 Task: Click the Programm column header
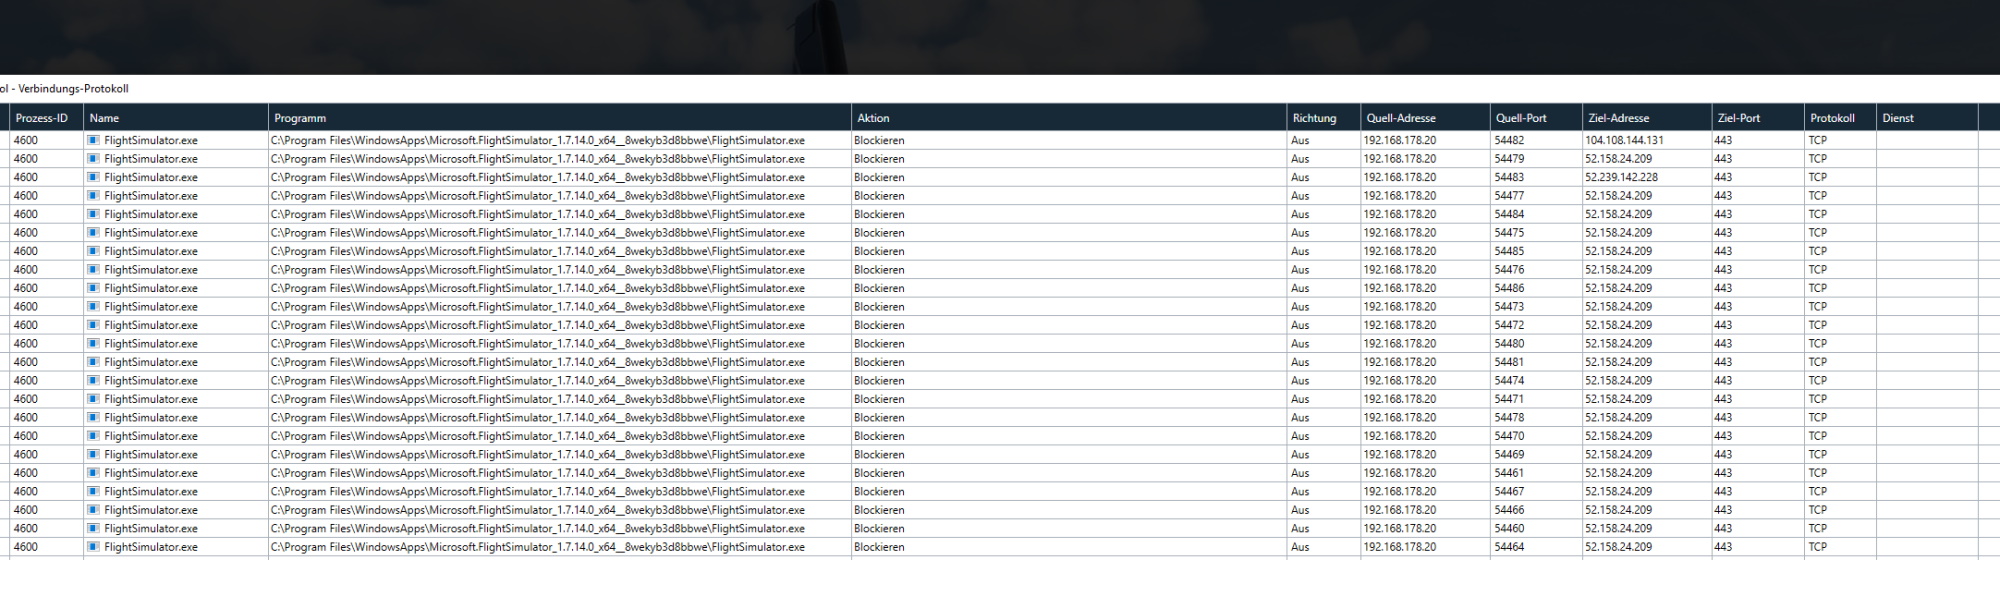click(559, 118)
